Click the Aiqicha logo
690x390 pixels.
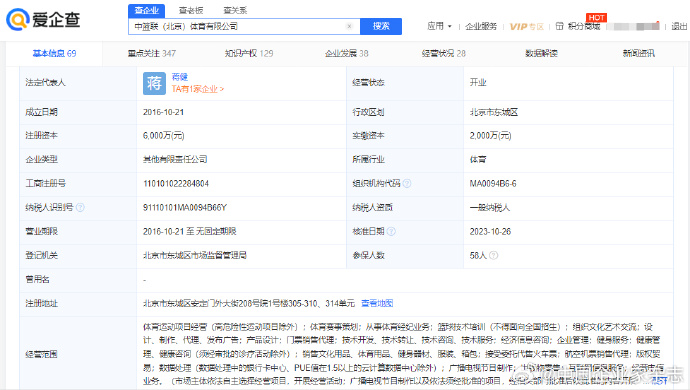(x=43, y=20)
